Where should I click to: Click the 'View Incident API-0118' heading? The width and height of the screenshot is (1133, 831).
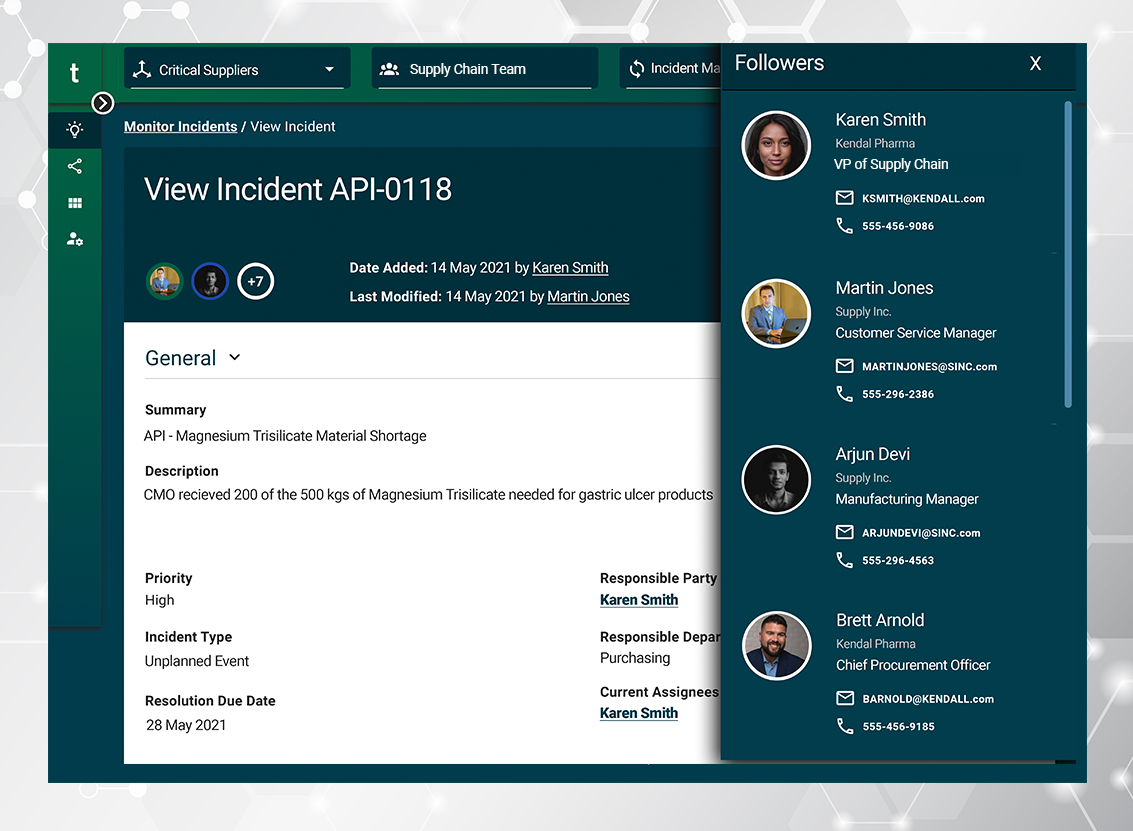tap(298, 190)
